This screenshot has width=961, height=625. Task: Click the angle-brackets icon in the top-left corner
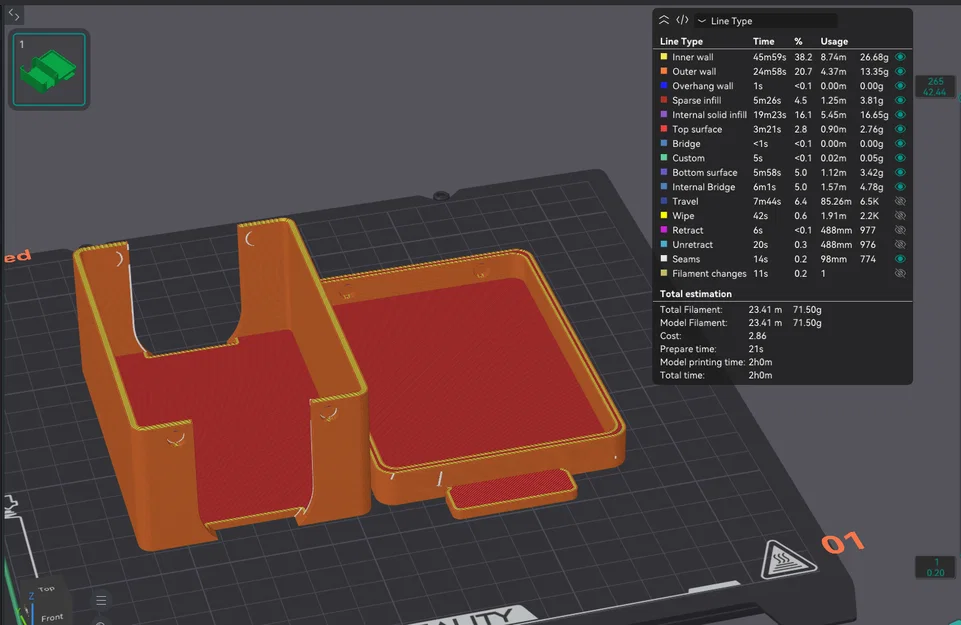pyautogui.click(x=13, y=14)
